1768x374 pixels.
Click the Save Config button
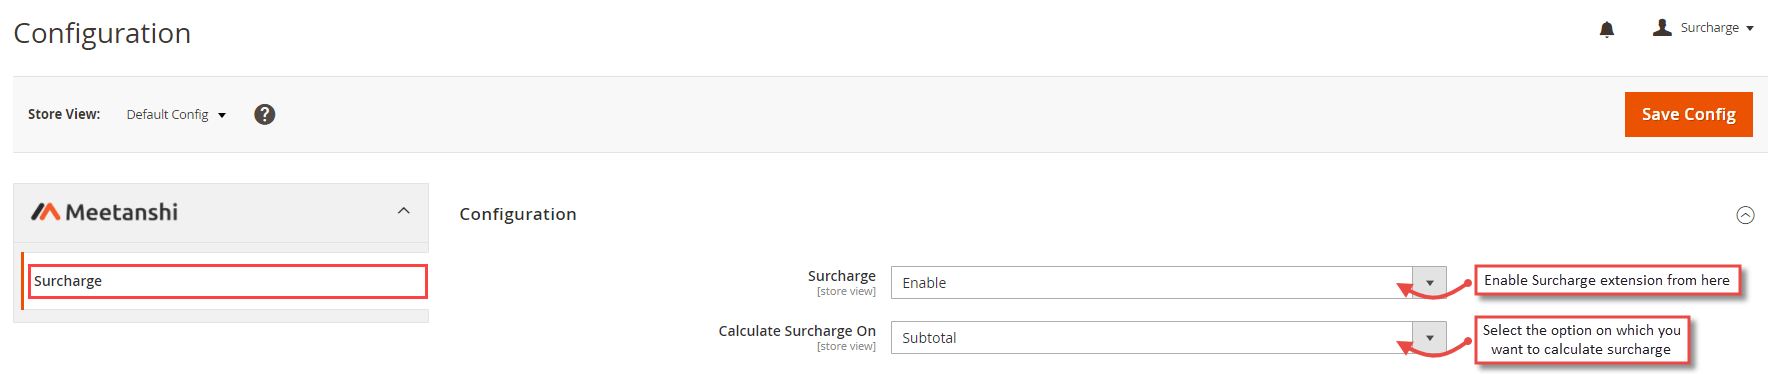tap(1688, 114)
